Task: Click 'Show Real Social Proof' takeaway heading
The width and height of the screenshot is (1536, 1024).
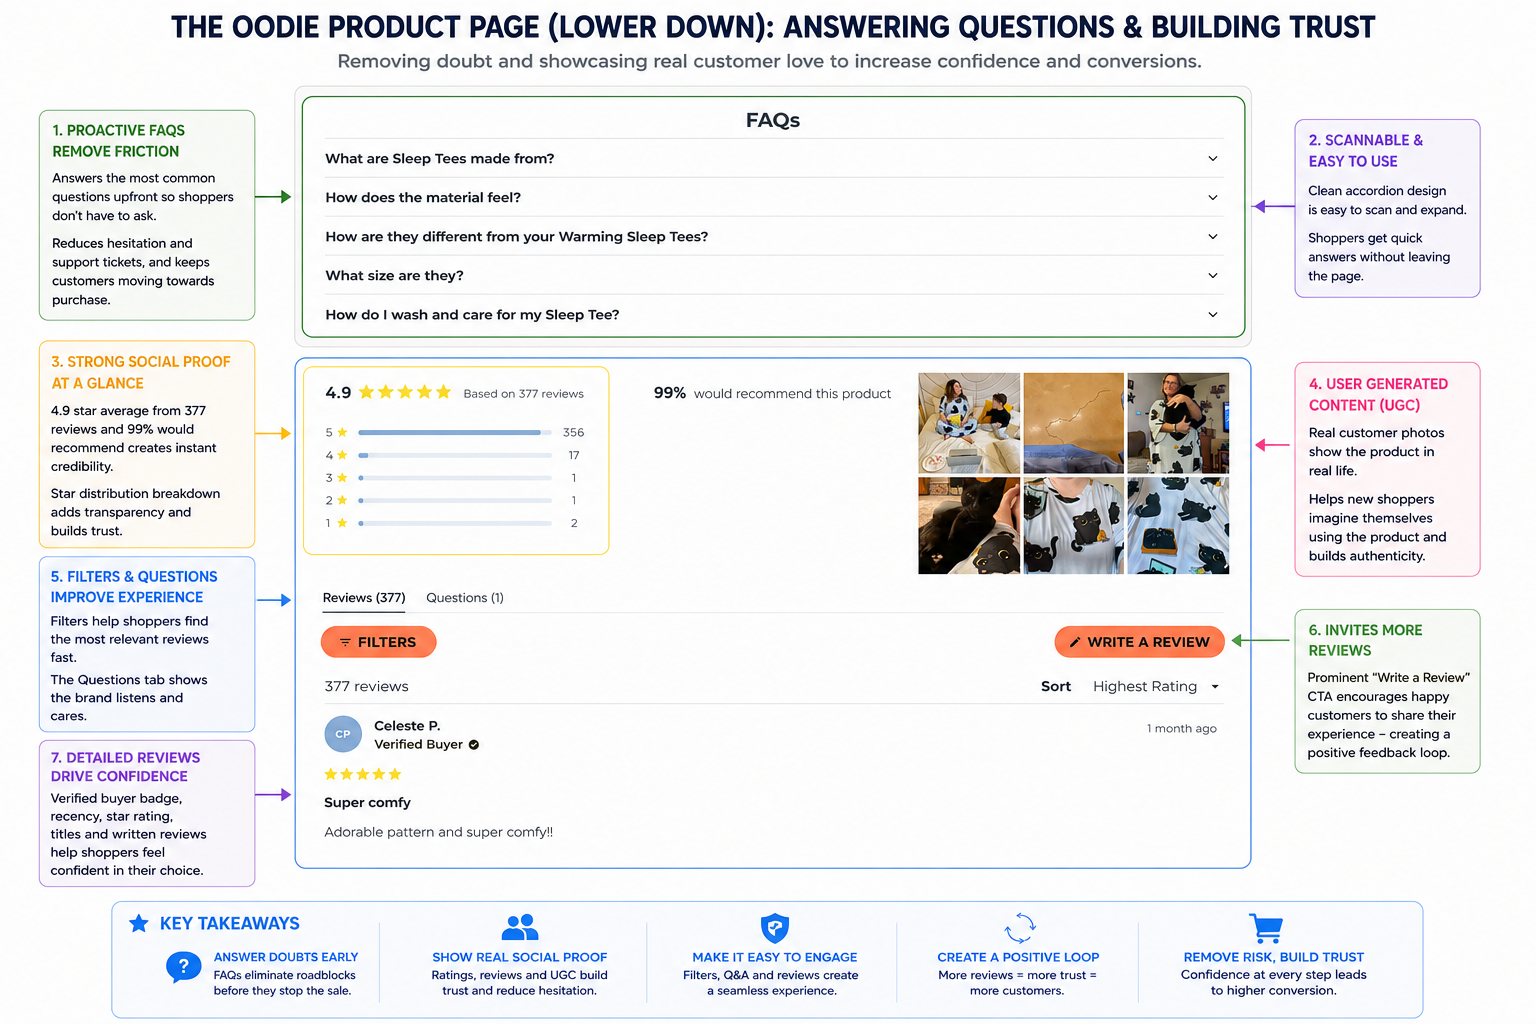Action: (520, 957)
